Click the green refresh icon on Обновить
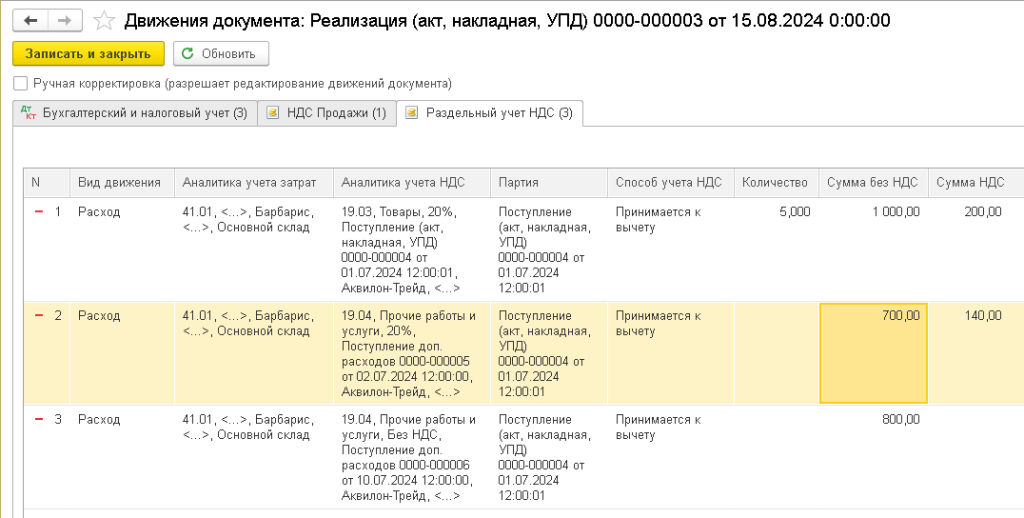Viewport: 1024px width, 518px height. pos(187,54)
